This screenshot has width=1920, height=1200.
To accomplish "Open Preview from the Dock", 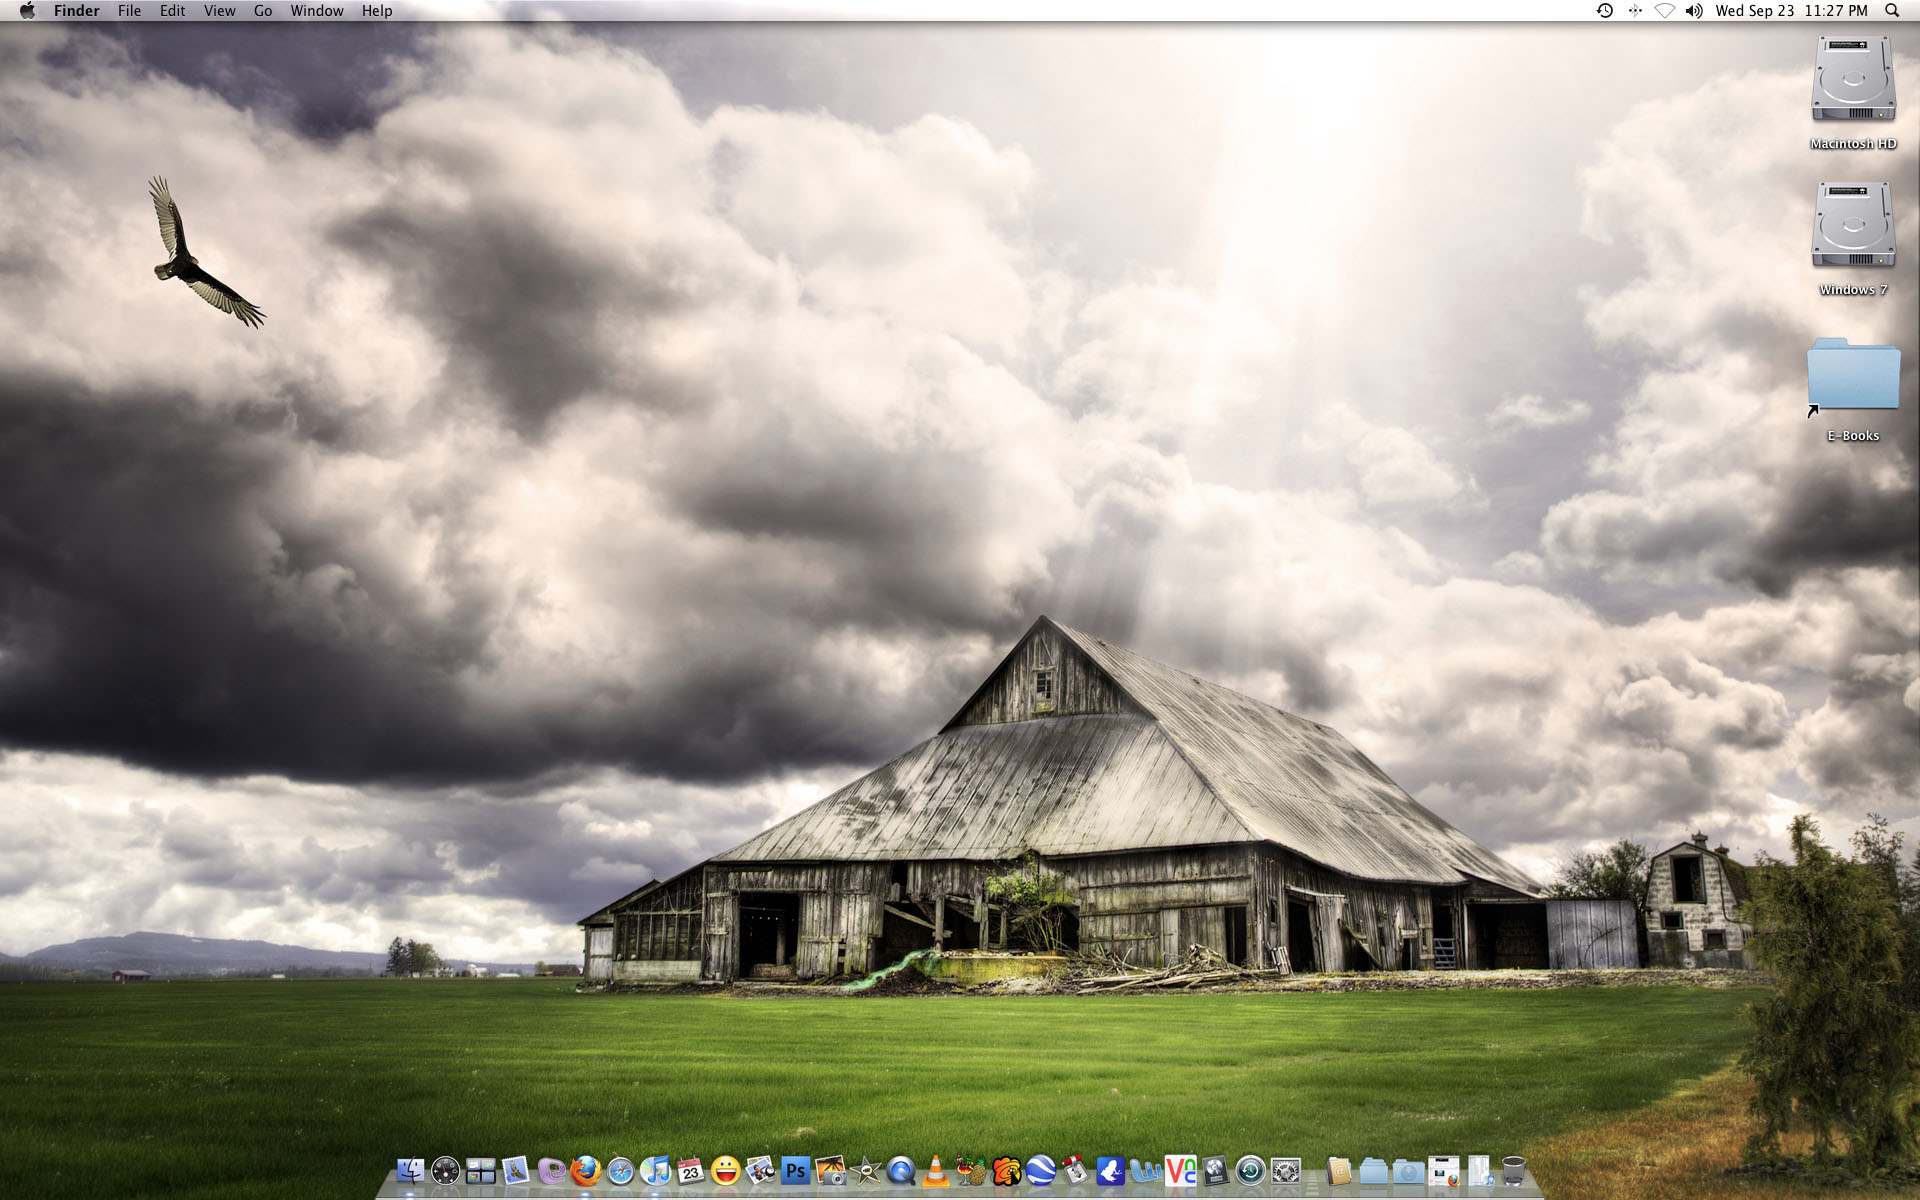I will (760, 1170).
